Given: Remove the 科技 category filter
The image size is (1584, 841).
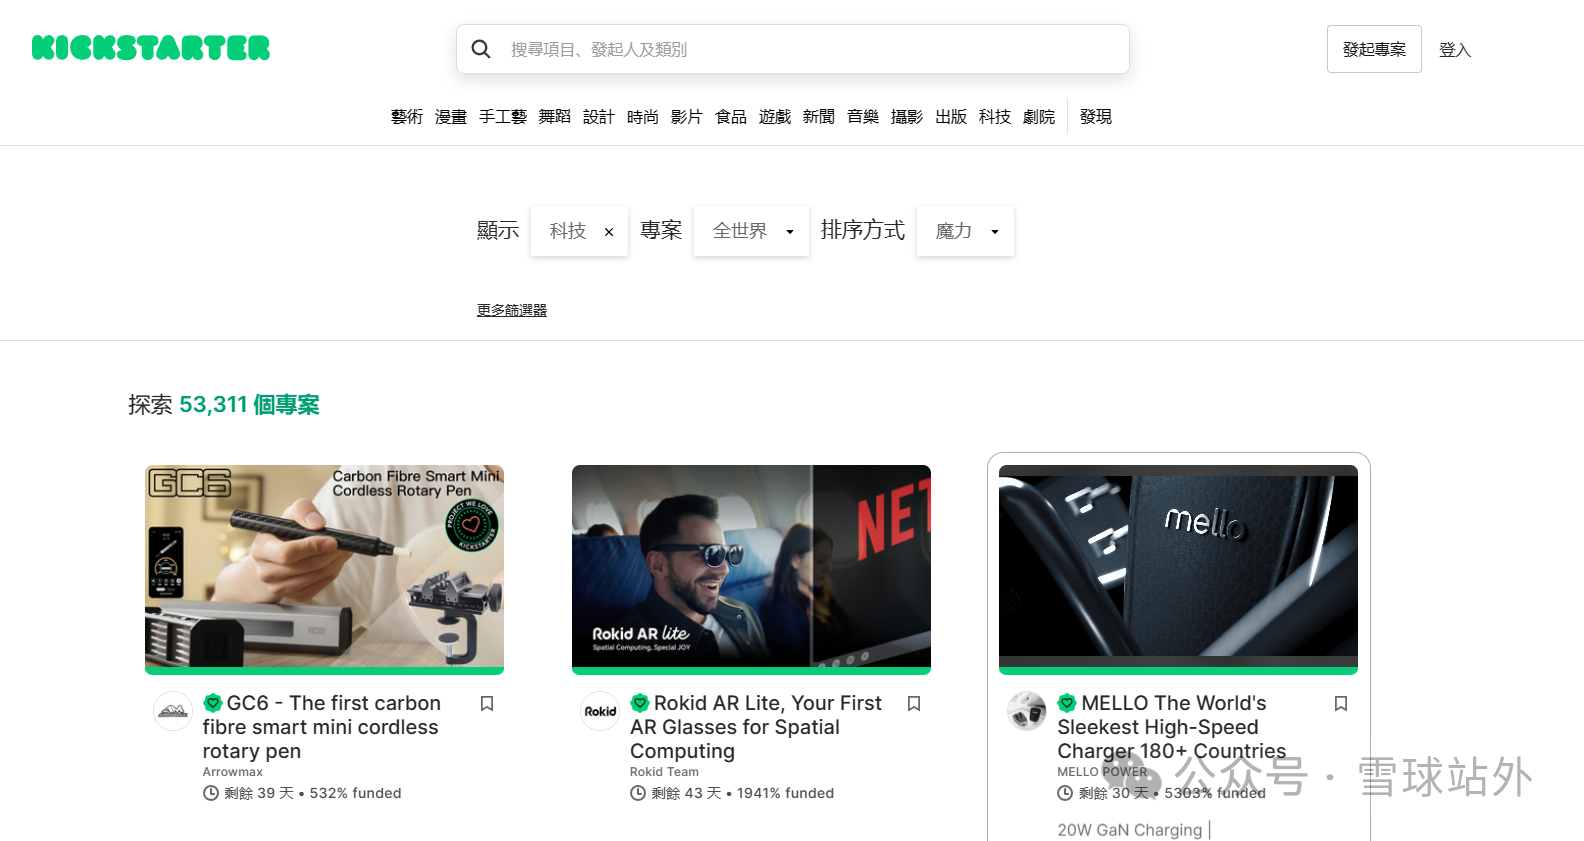Looking at the screenshot, I should tap(609, 232).
